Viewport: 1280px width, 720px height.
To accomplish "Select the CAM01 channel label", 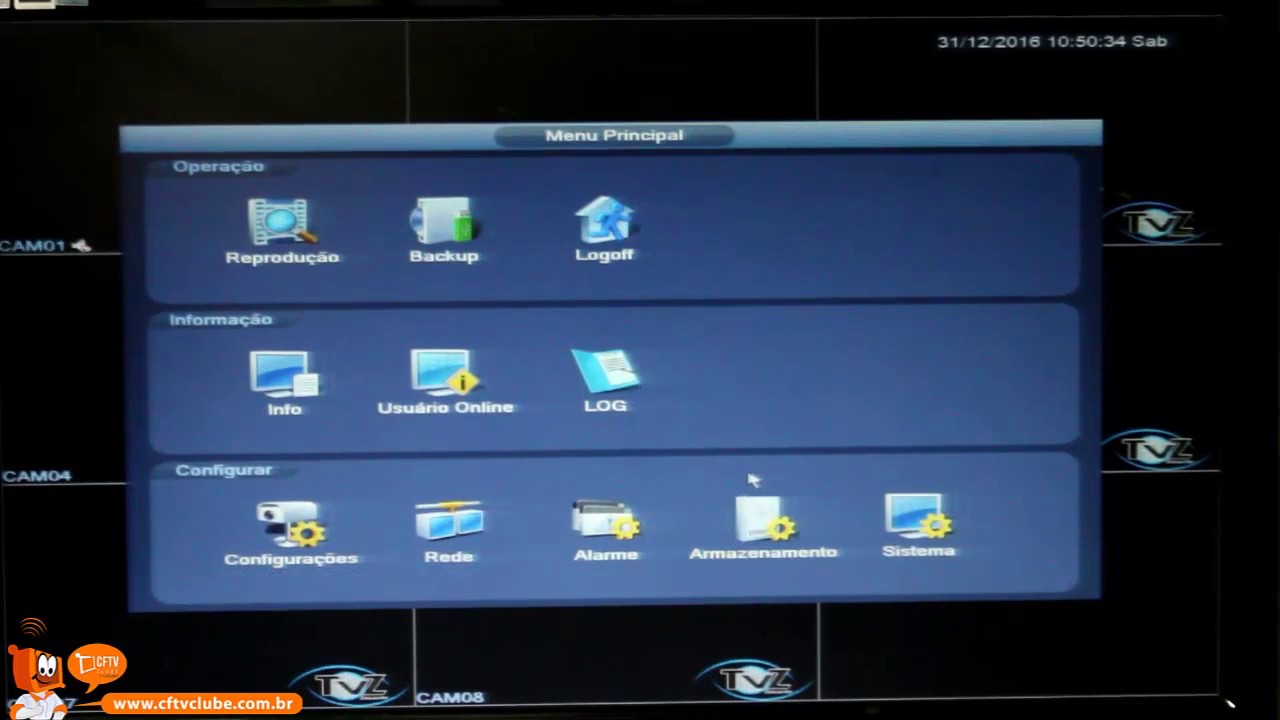I will coord(33,246).
